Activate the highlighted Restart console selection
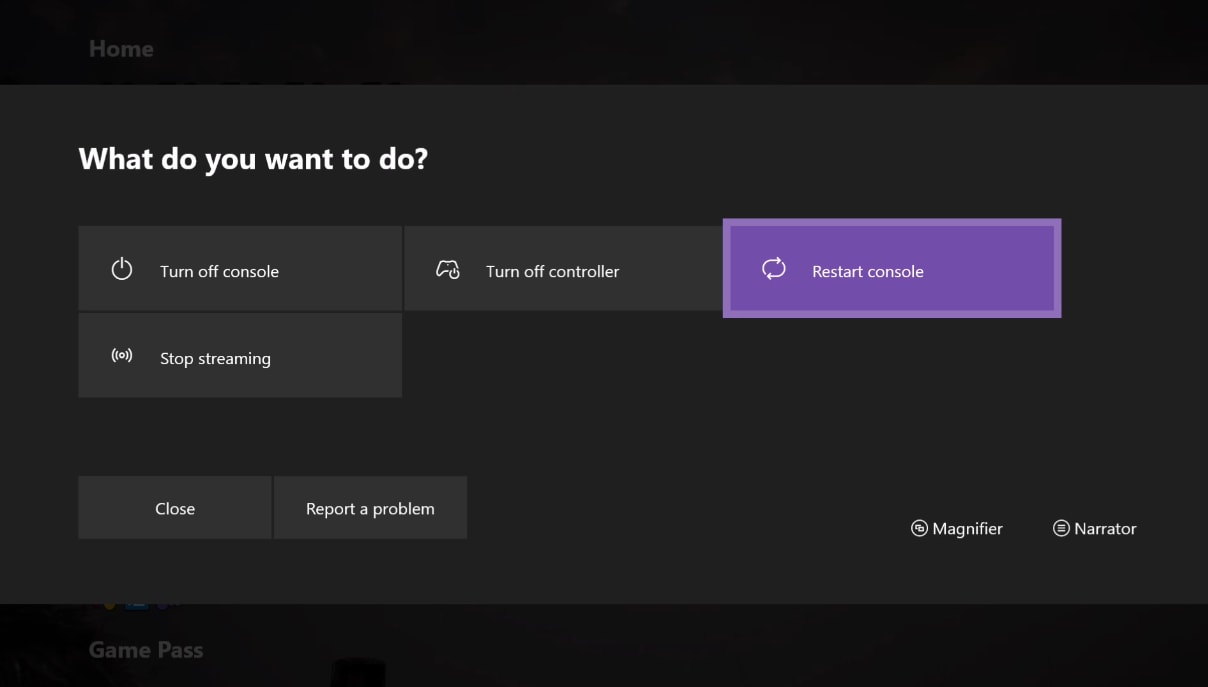Viewport: 1208px width, 687px height. [891, 268]
